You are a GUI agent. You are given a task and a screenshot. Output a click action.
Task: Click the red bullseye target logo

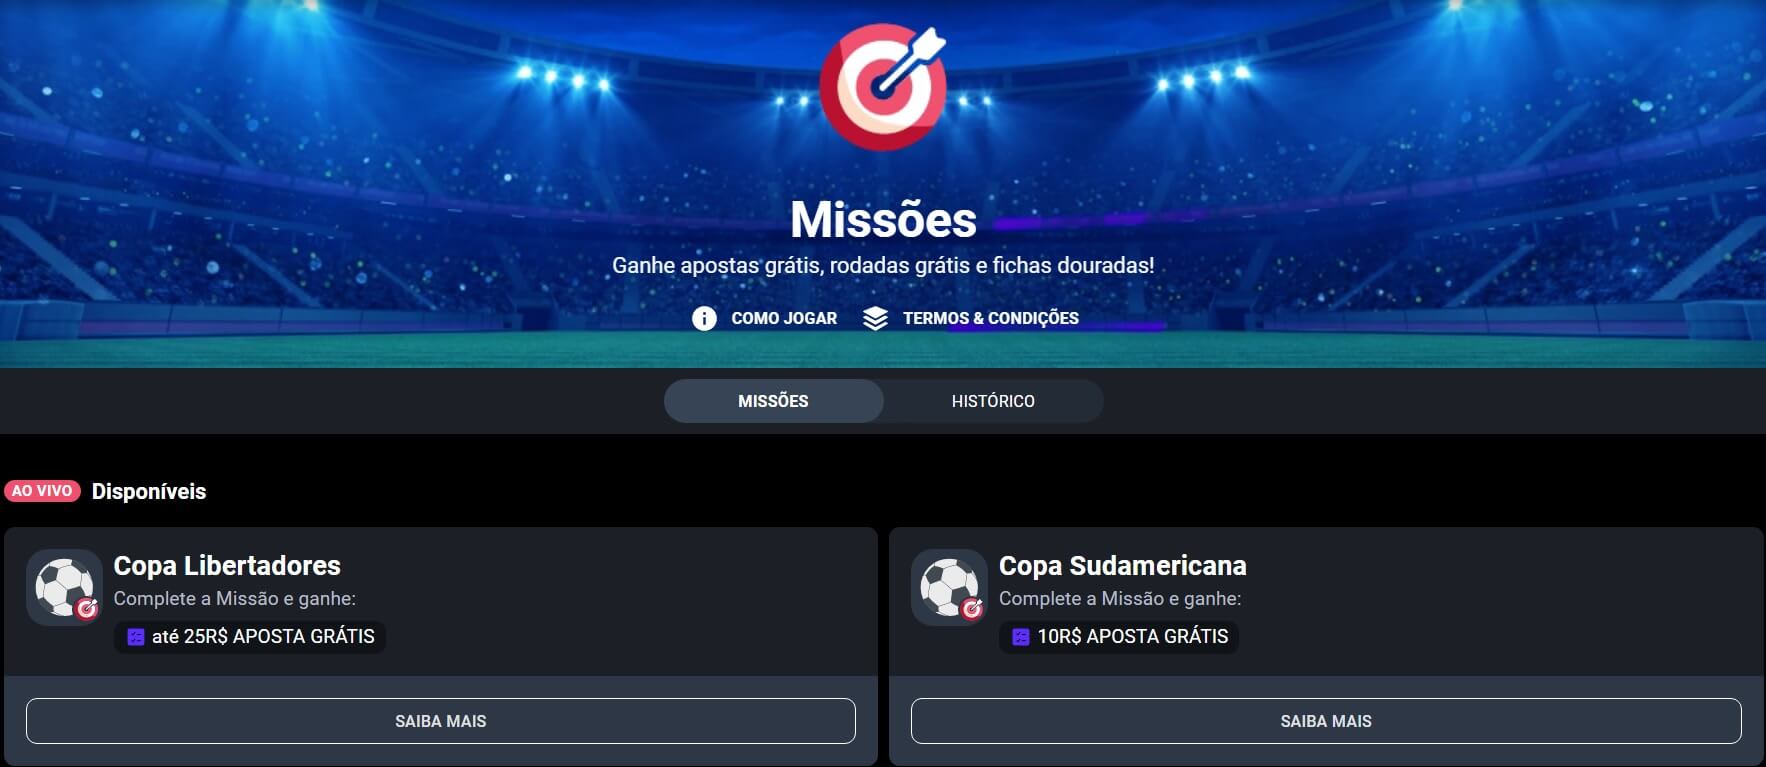[x=882, y=87]
